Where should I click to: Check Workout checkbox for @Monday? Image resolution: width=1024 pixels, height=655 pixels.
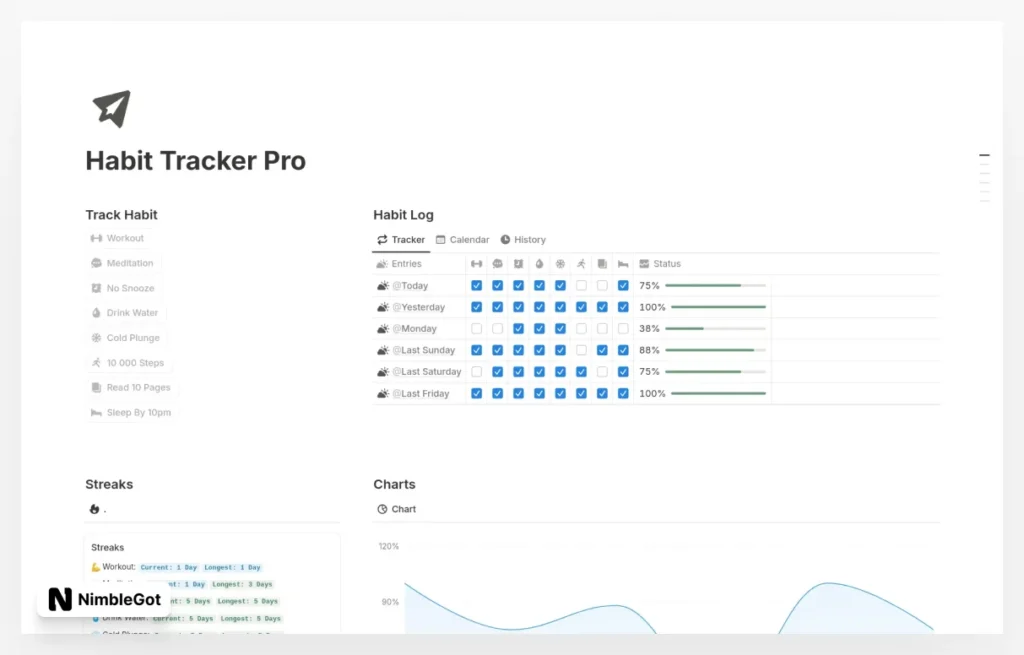(477, 328)
